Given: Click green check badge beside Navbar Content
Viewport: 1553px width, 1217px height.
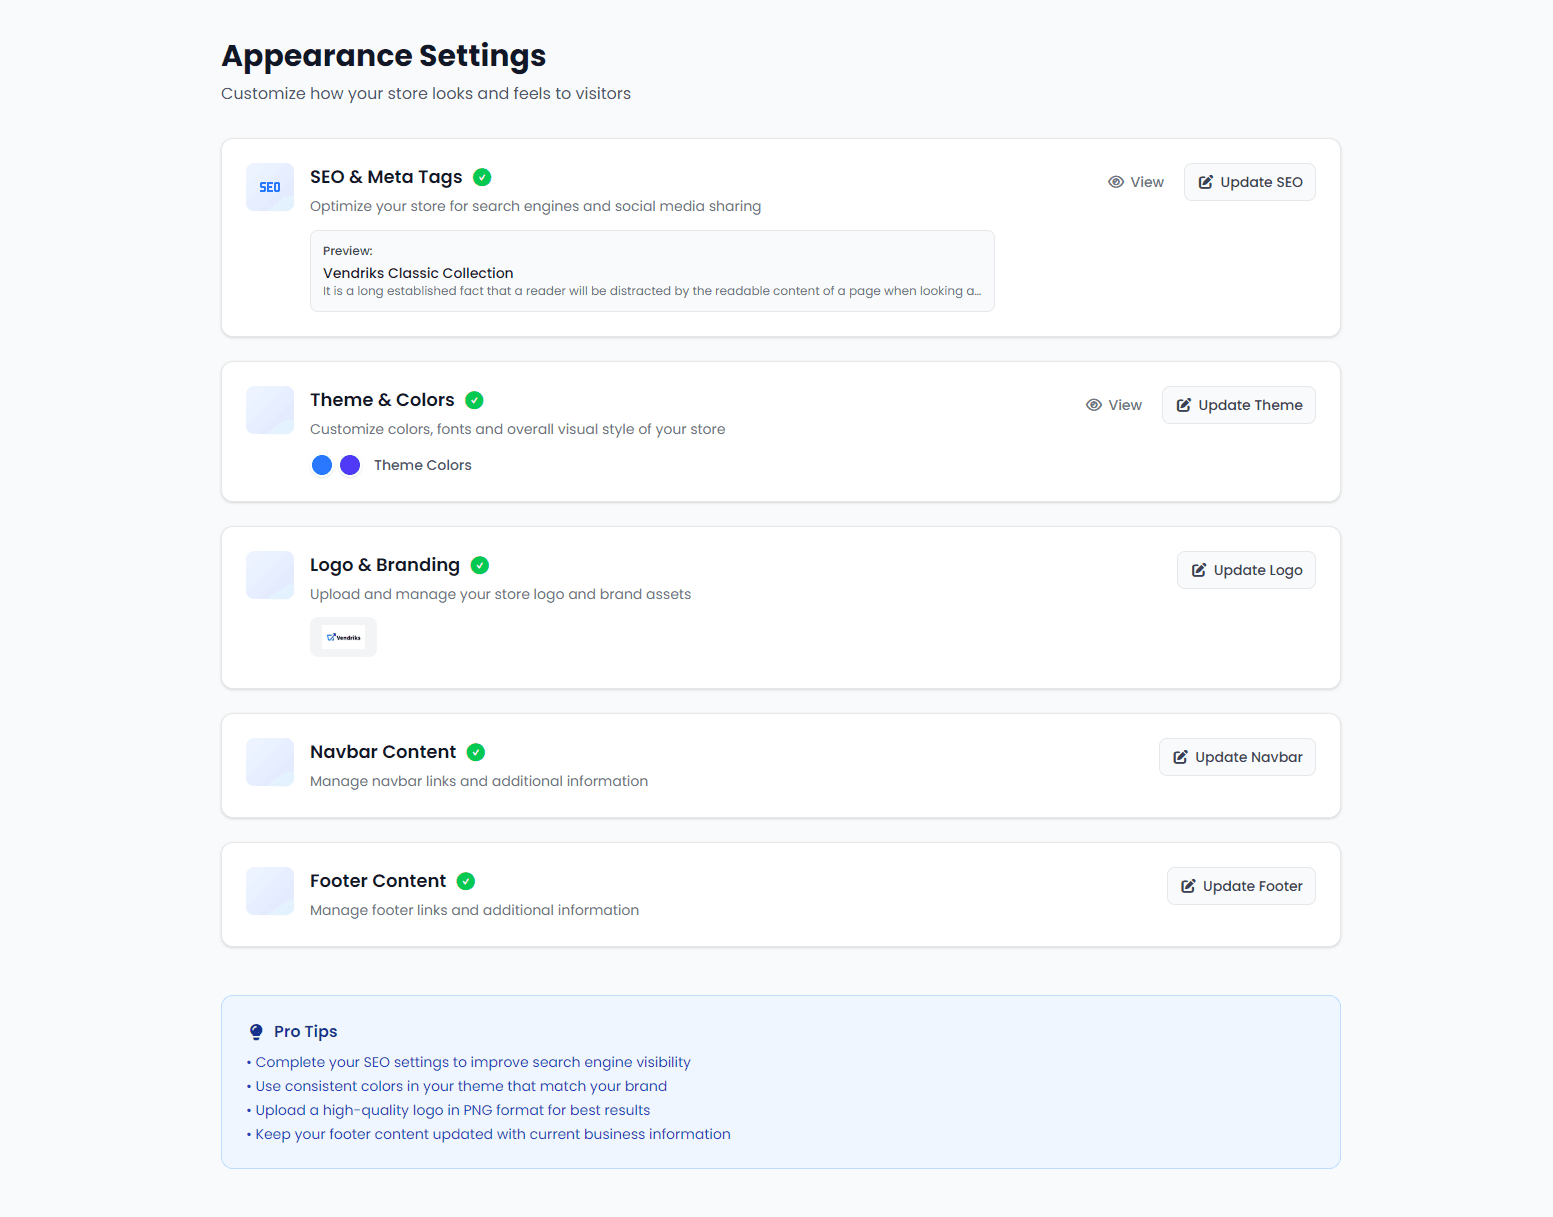Looking at the screenshot, I should click(x=476, y=752).
